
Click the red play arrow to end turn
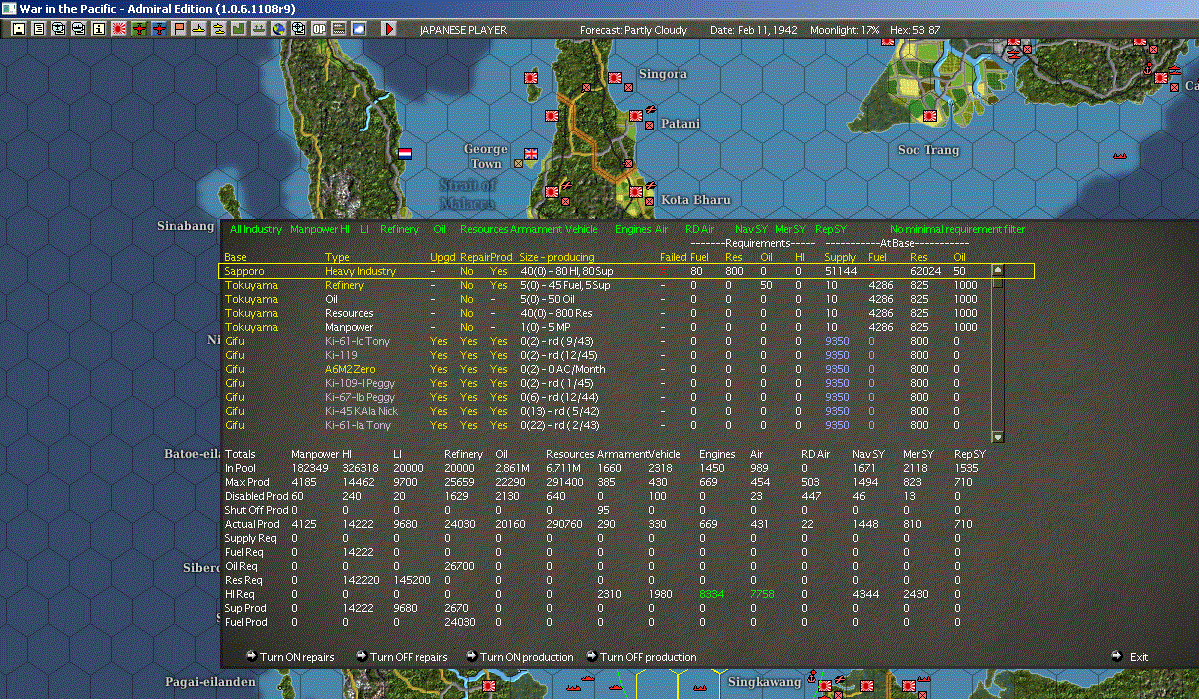(x=389, y=29)
